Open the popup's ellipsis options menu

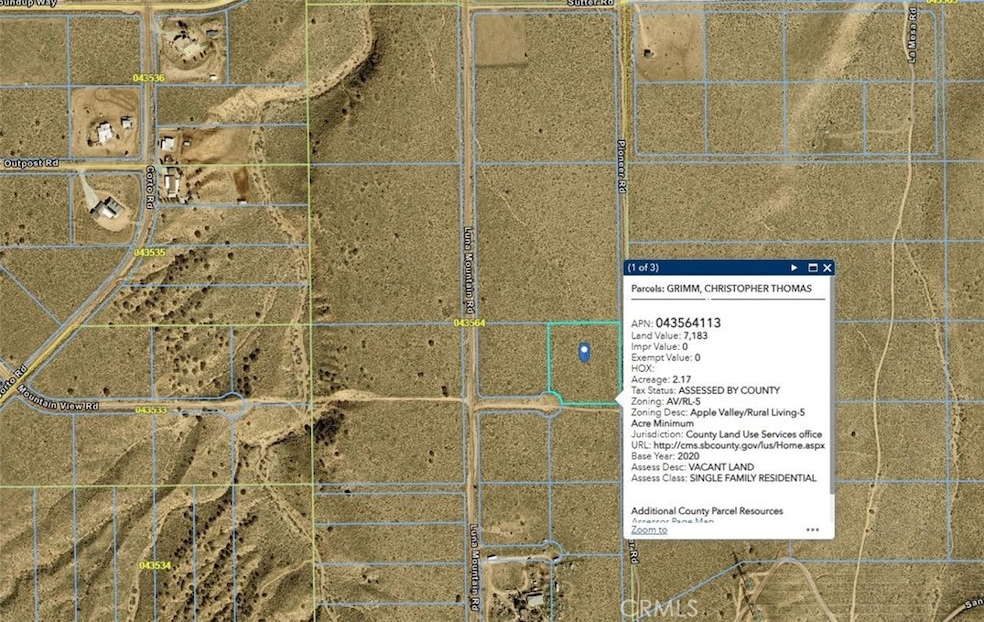click(812, 530)
